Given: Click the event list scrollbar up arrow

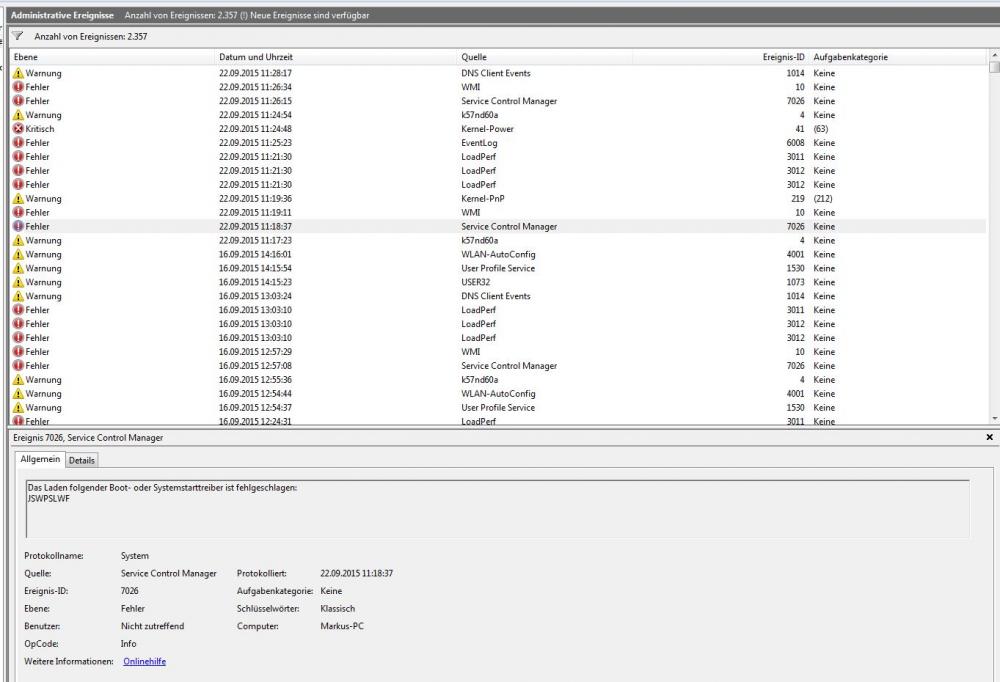Looking at the screenshot, I should coord(994,55).
